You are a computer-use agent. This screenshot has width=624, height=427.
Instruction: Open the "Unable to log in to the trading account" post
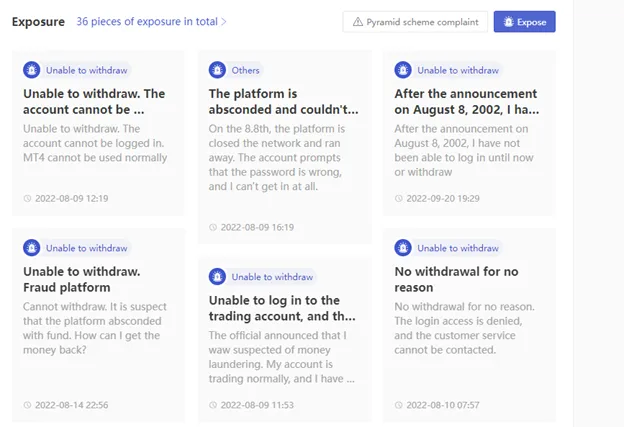coord(282,308)
